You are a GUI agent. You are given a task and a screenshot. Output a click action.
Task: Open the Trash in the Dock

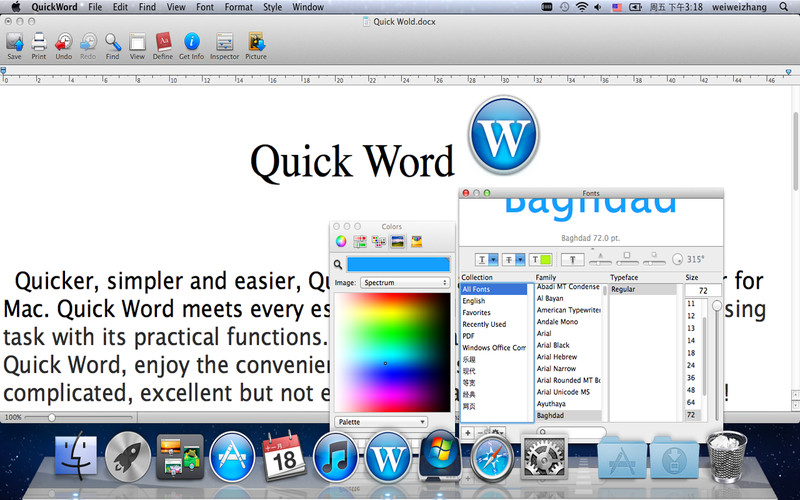[x=727, y=457]
